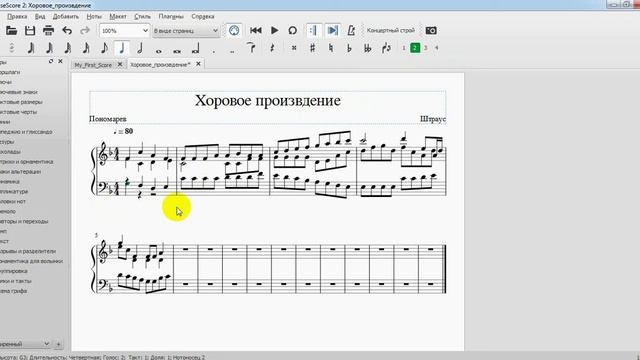Open the Стиль menu
Image resolution: width=640 pixels, height=360 pixels.
pyautogui.click(x=142, y=16)
